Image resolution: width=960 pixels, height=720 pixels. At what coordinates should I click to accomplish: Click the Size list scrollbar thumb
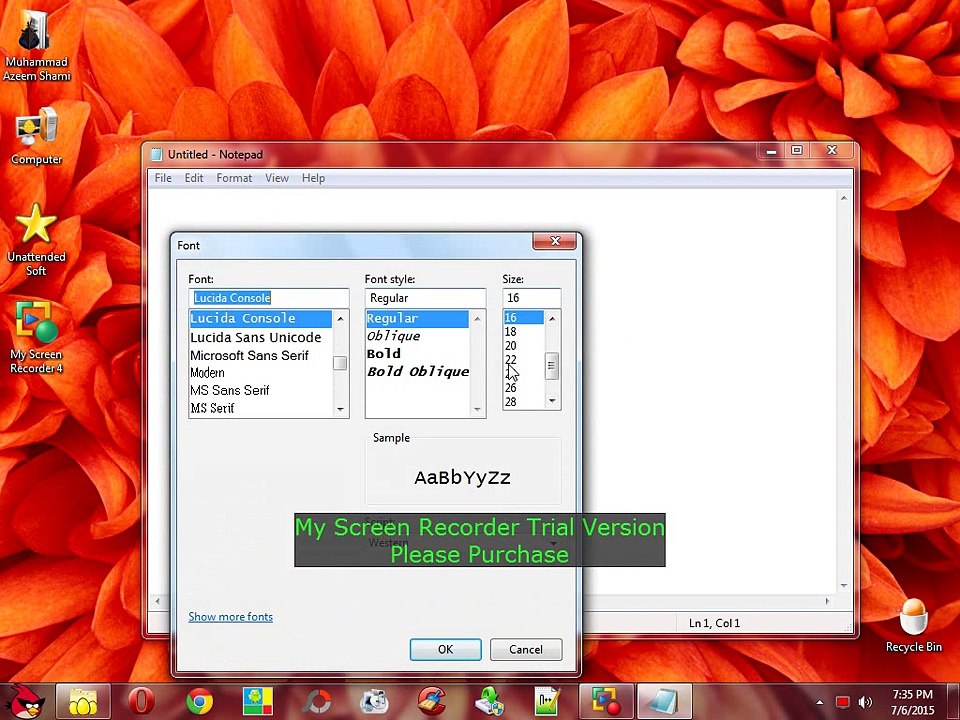(x=552, y=366)
